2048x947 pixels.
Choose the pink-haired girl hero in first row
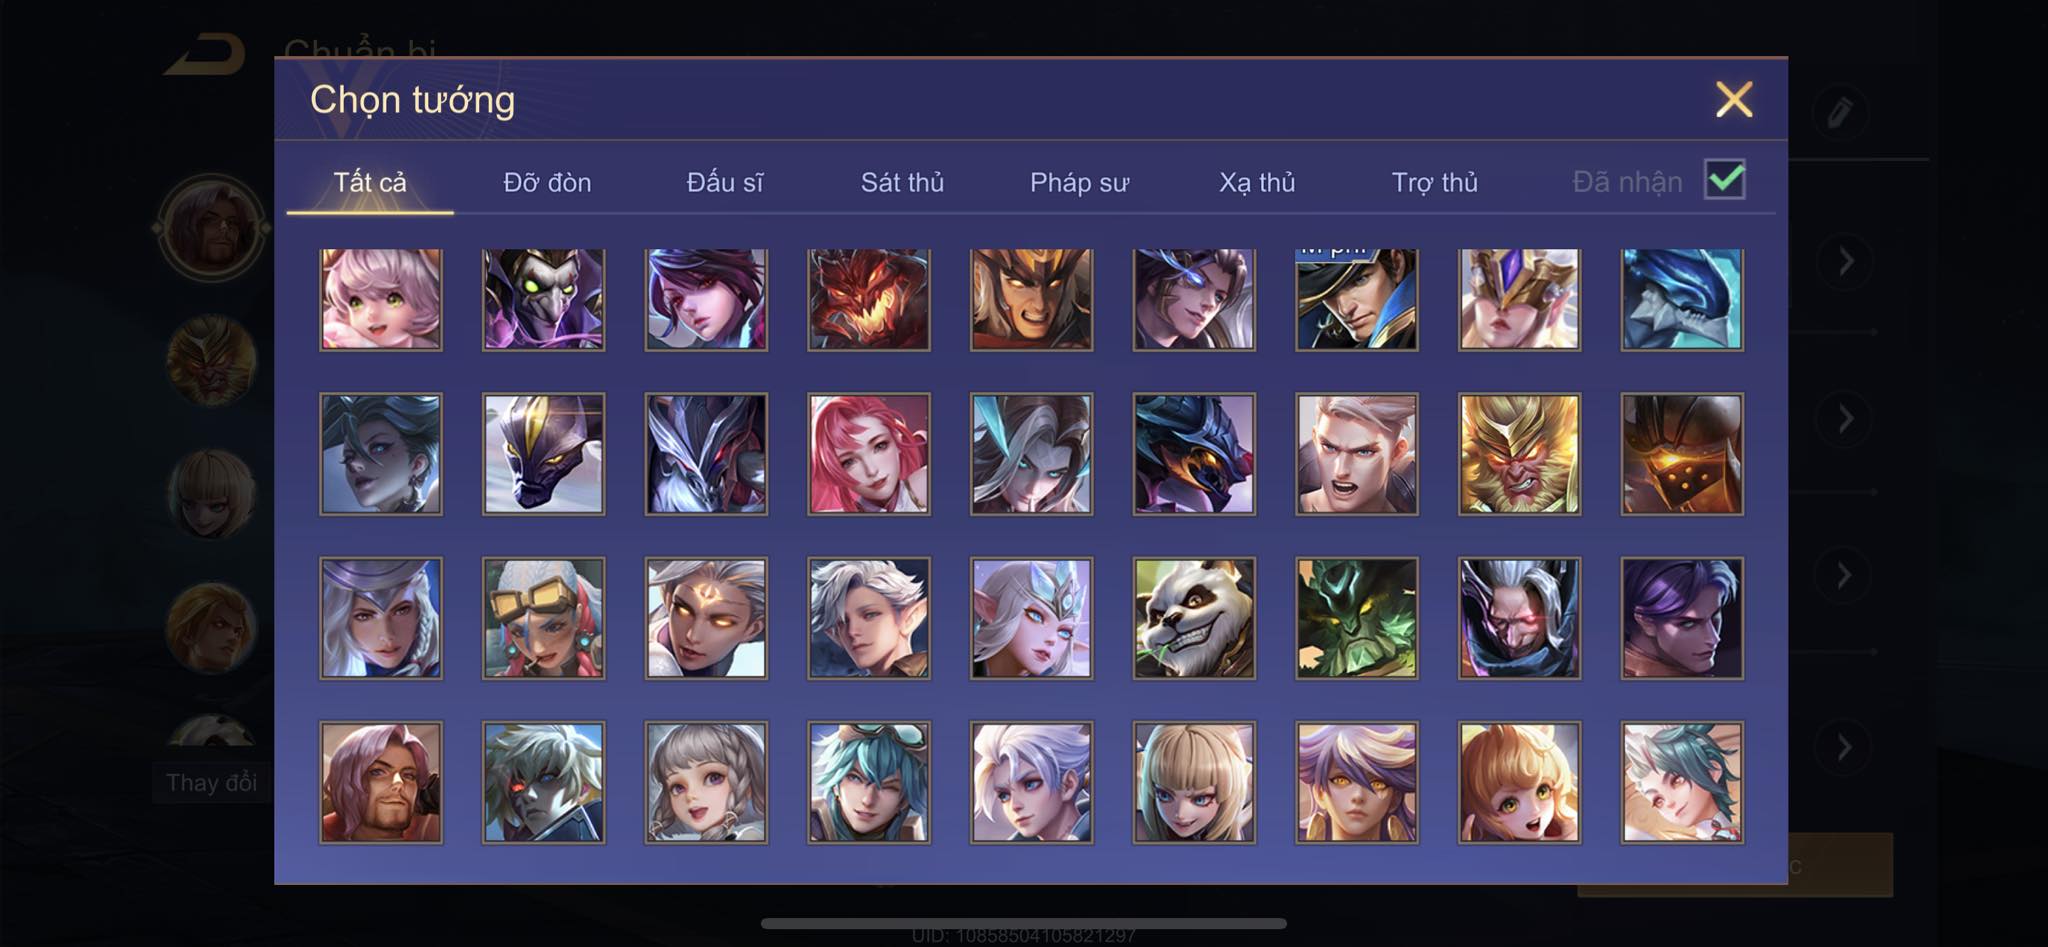(x=381, y=299)
